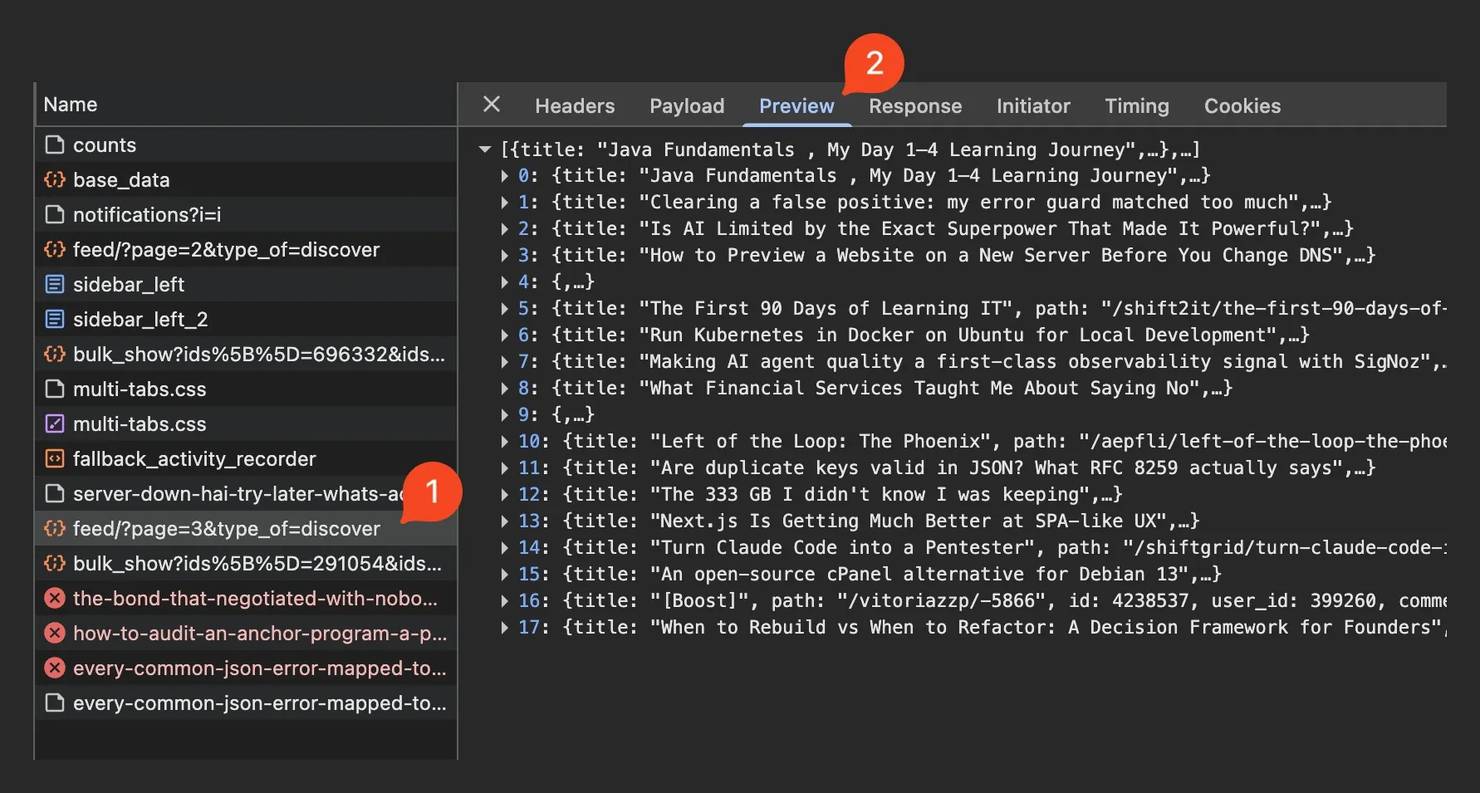This screenshot has width=1480, height=793.
Task: Expand item 11 duplicate keys valid in JSON
Action: tap(505, 467)
